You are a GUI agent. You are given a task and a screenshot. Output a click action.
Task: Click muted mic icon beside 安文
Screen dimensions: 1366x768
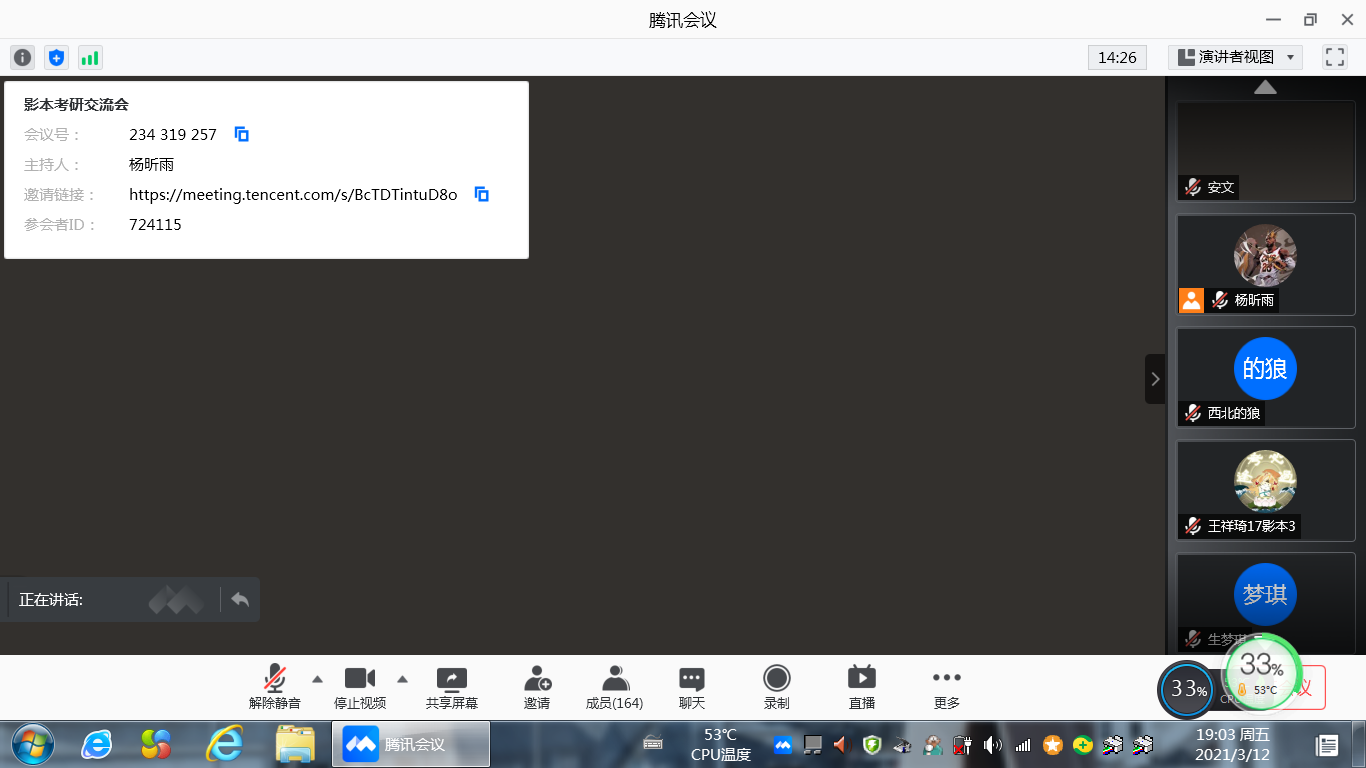(1192, 187)
